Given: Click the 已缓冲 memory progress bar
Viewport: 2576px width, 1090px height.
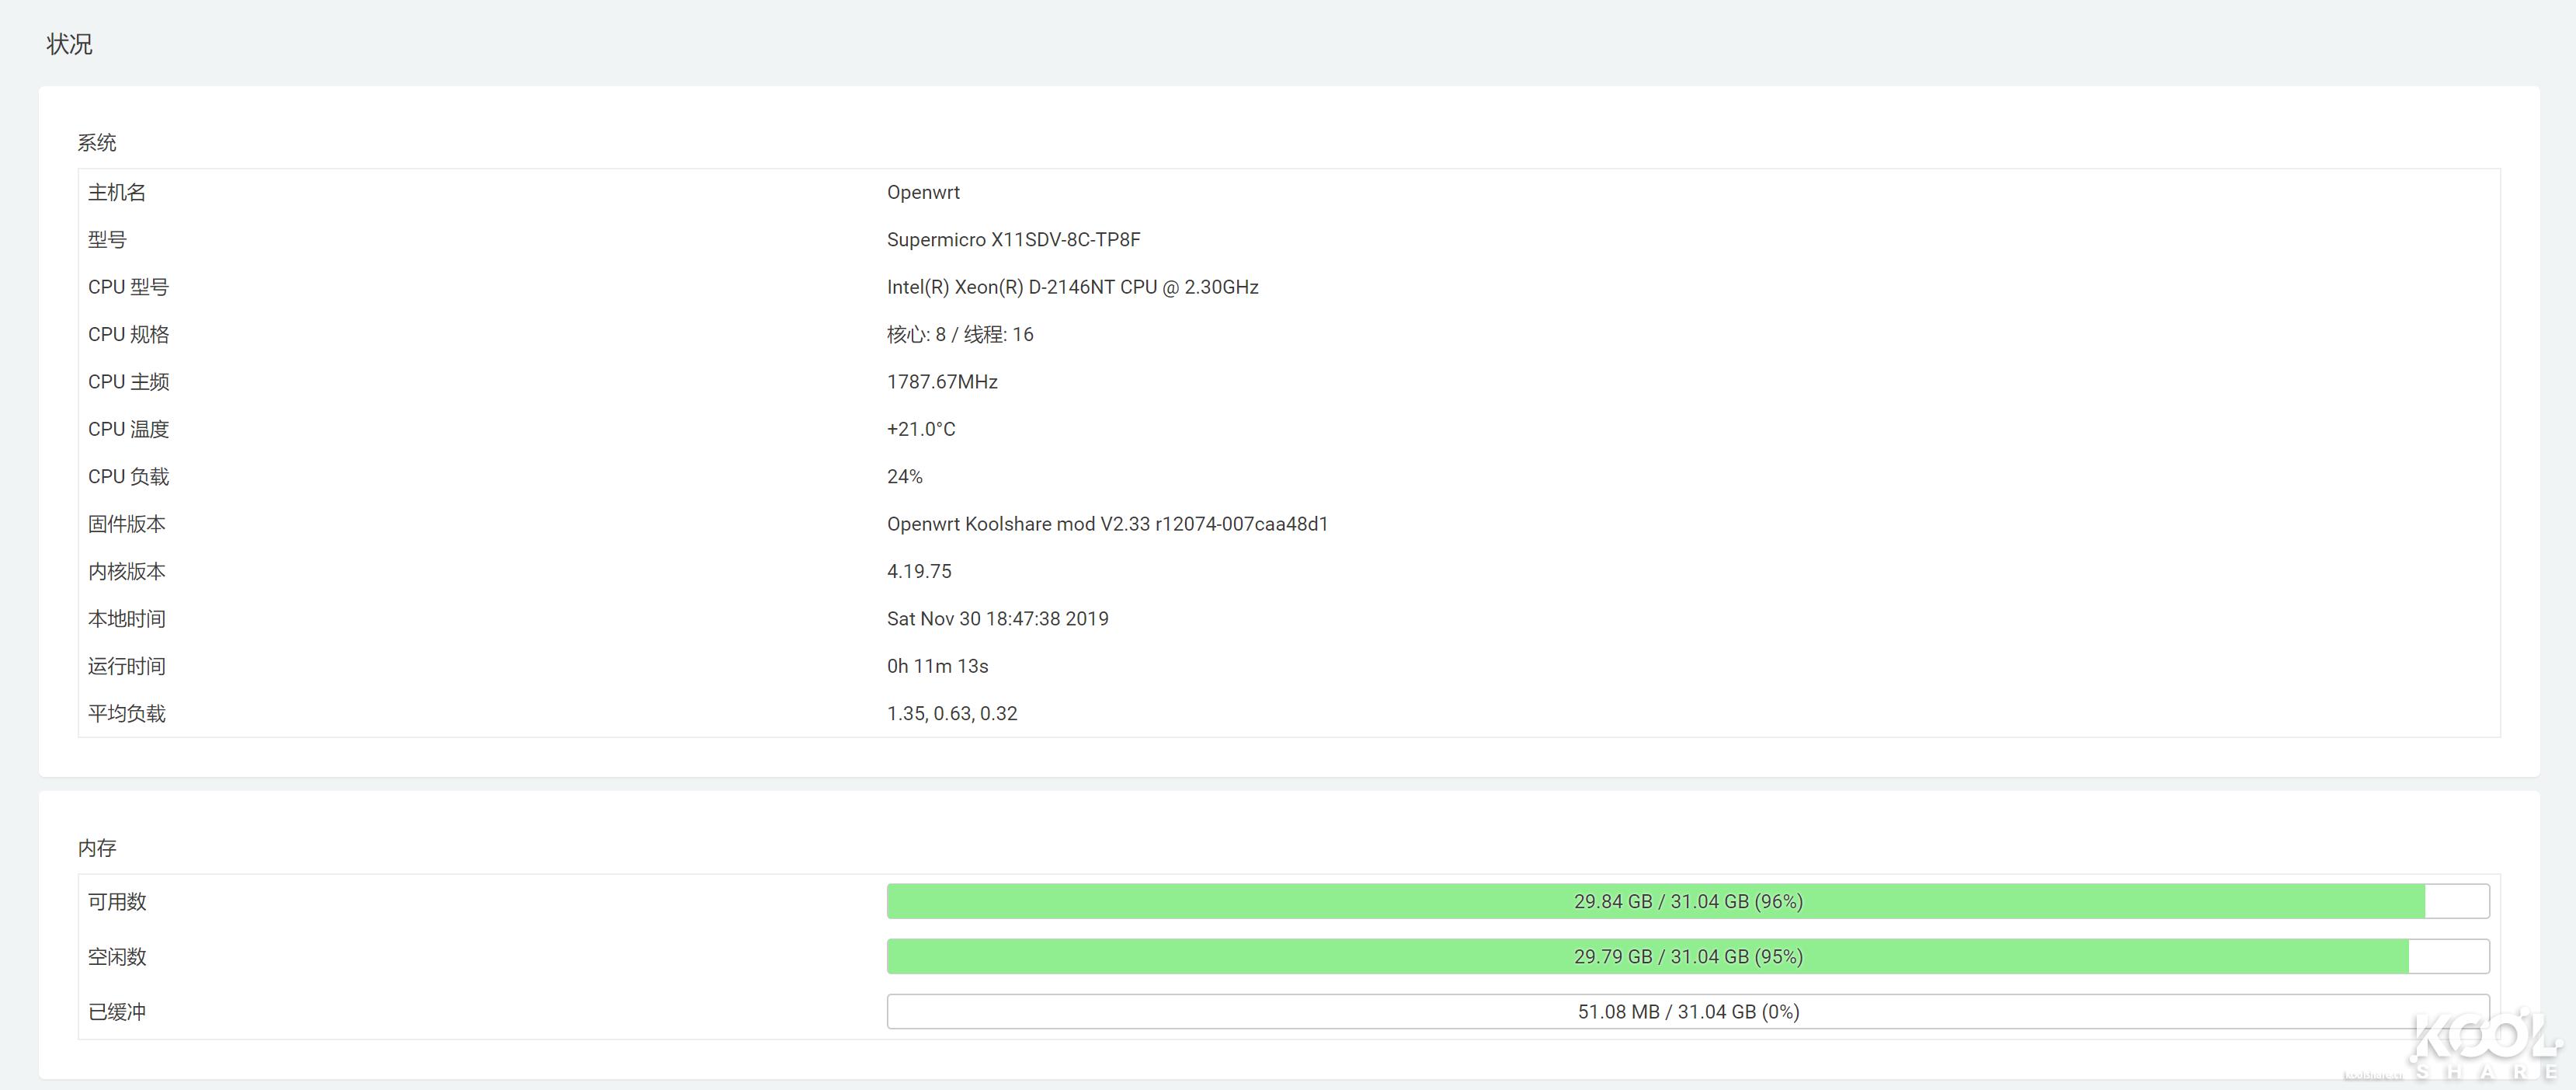Looking at the screenshot, I should [1687, 1011].
